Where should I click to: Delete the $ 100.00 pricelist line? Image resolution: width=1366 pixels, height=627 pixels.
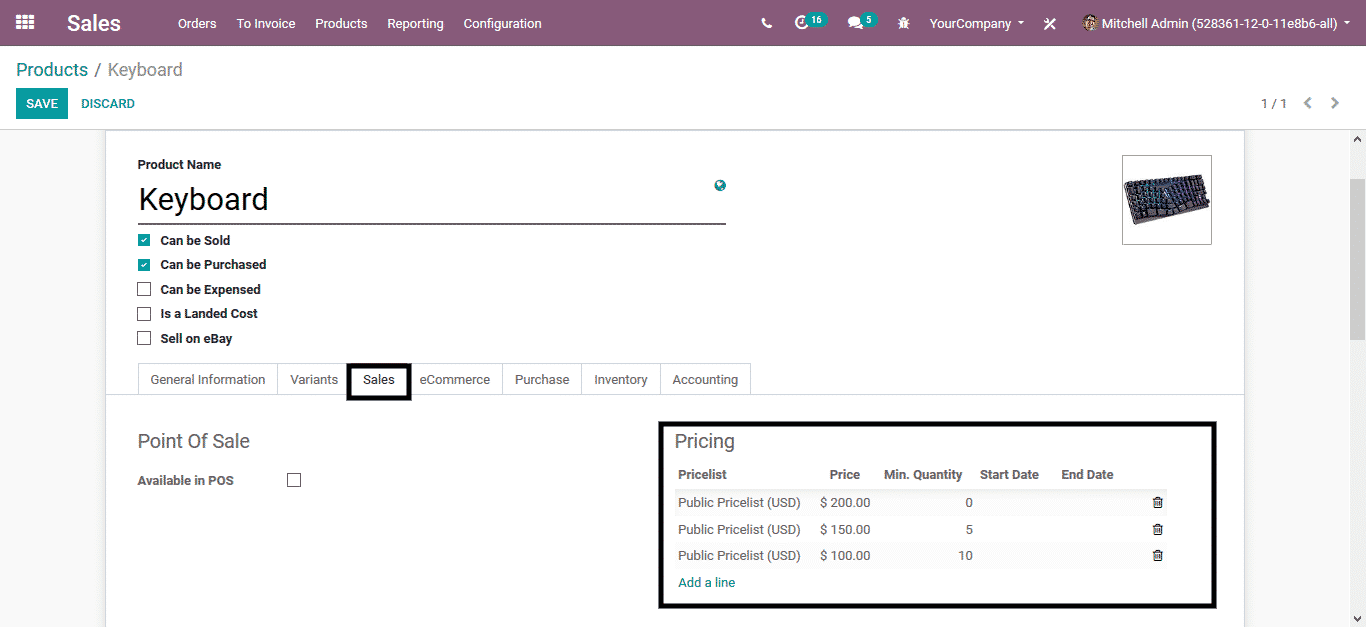pyautogui.click(x=1157, y=556)
